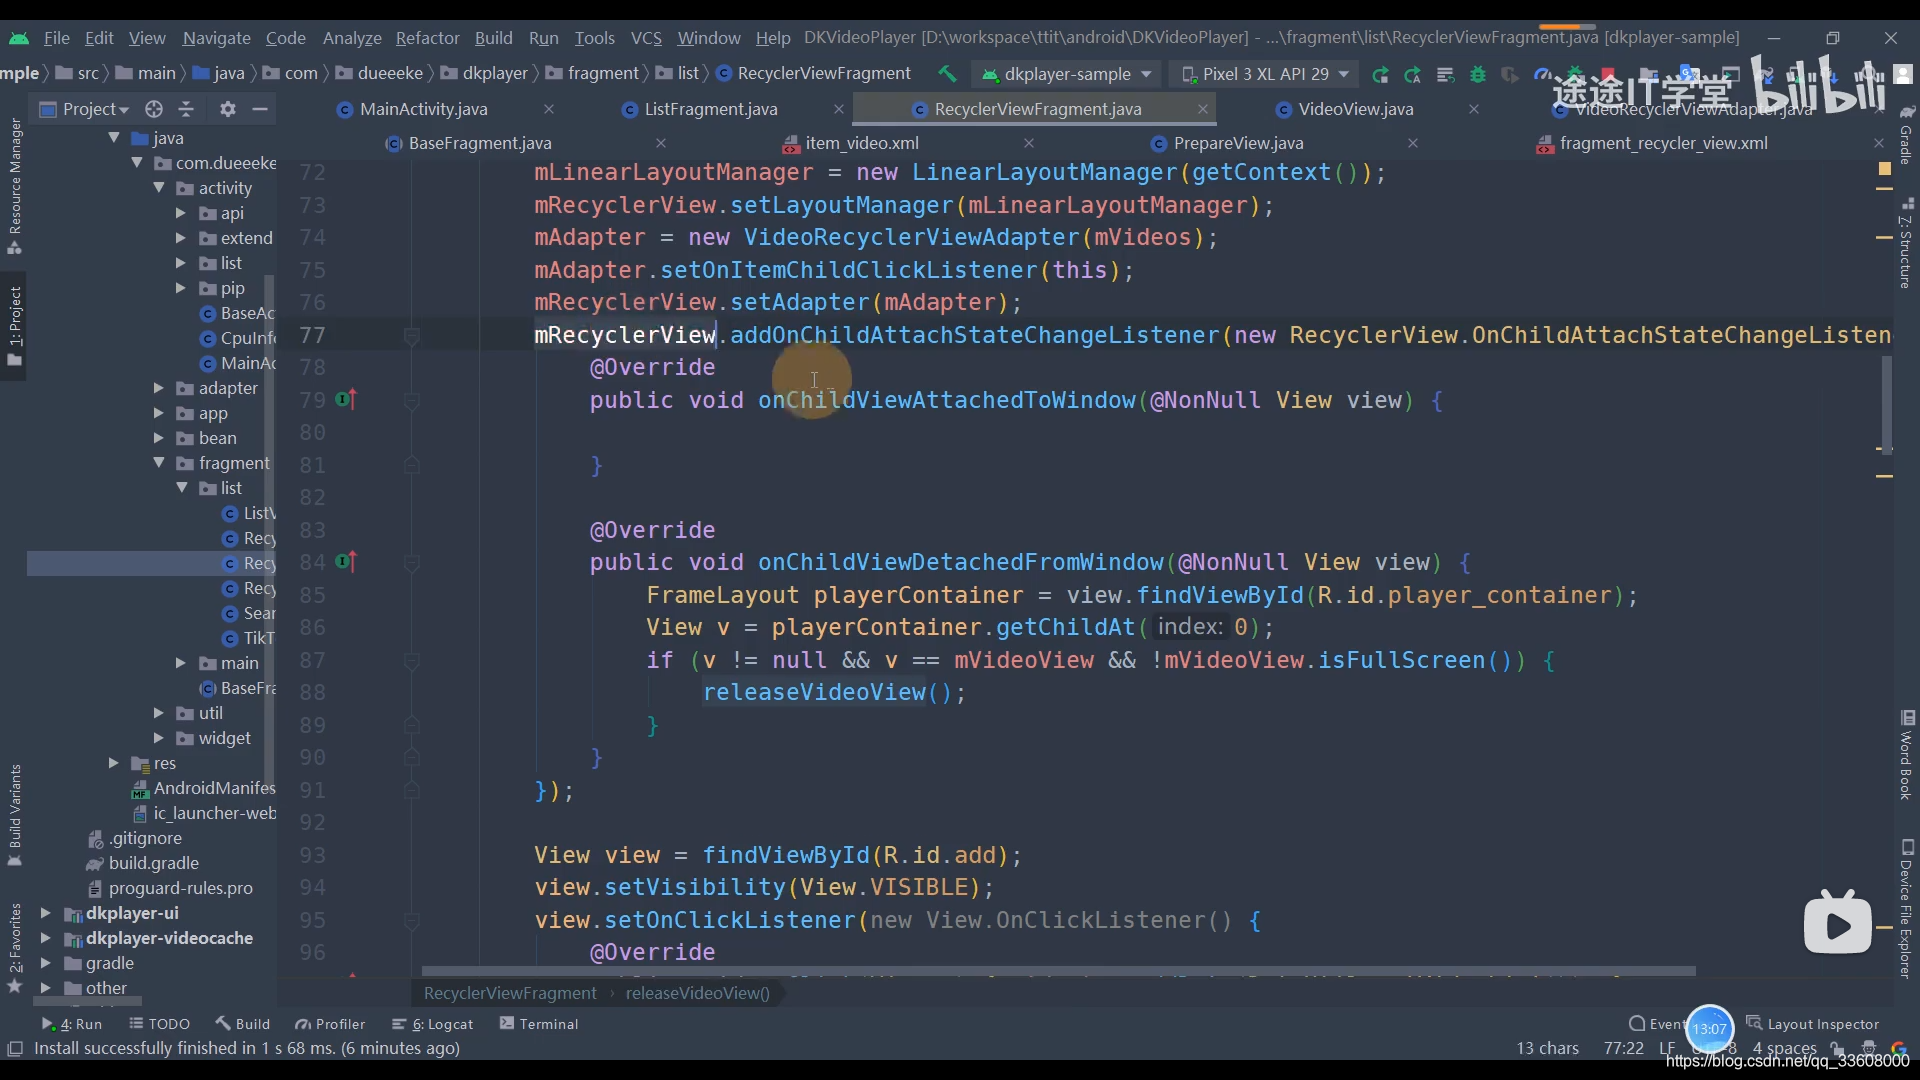
Task: Toggle the read-only lock icon in status bar
Action: pyautogui.click(x=1837, y=1048)
